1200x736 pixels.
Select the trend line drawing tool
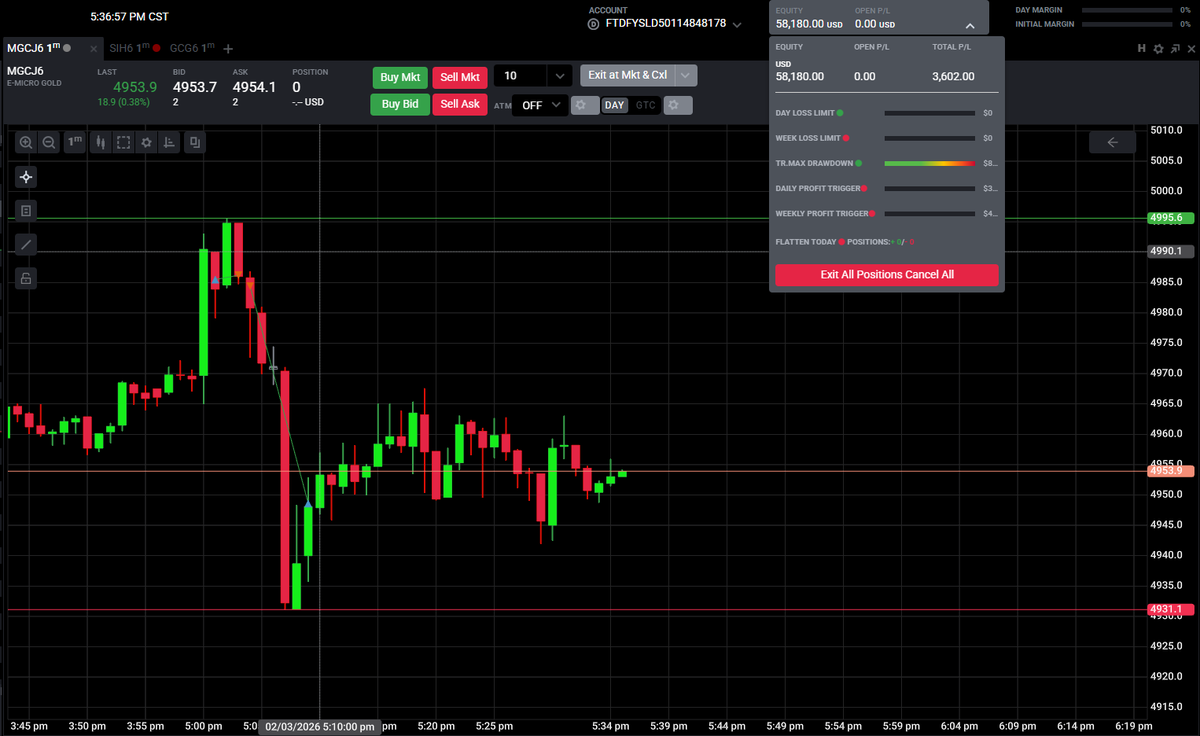[x=26, y=244]
